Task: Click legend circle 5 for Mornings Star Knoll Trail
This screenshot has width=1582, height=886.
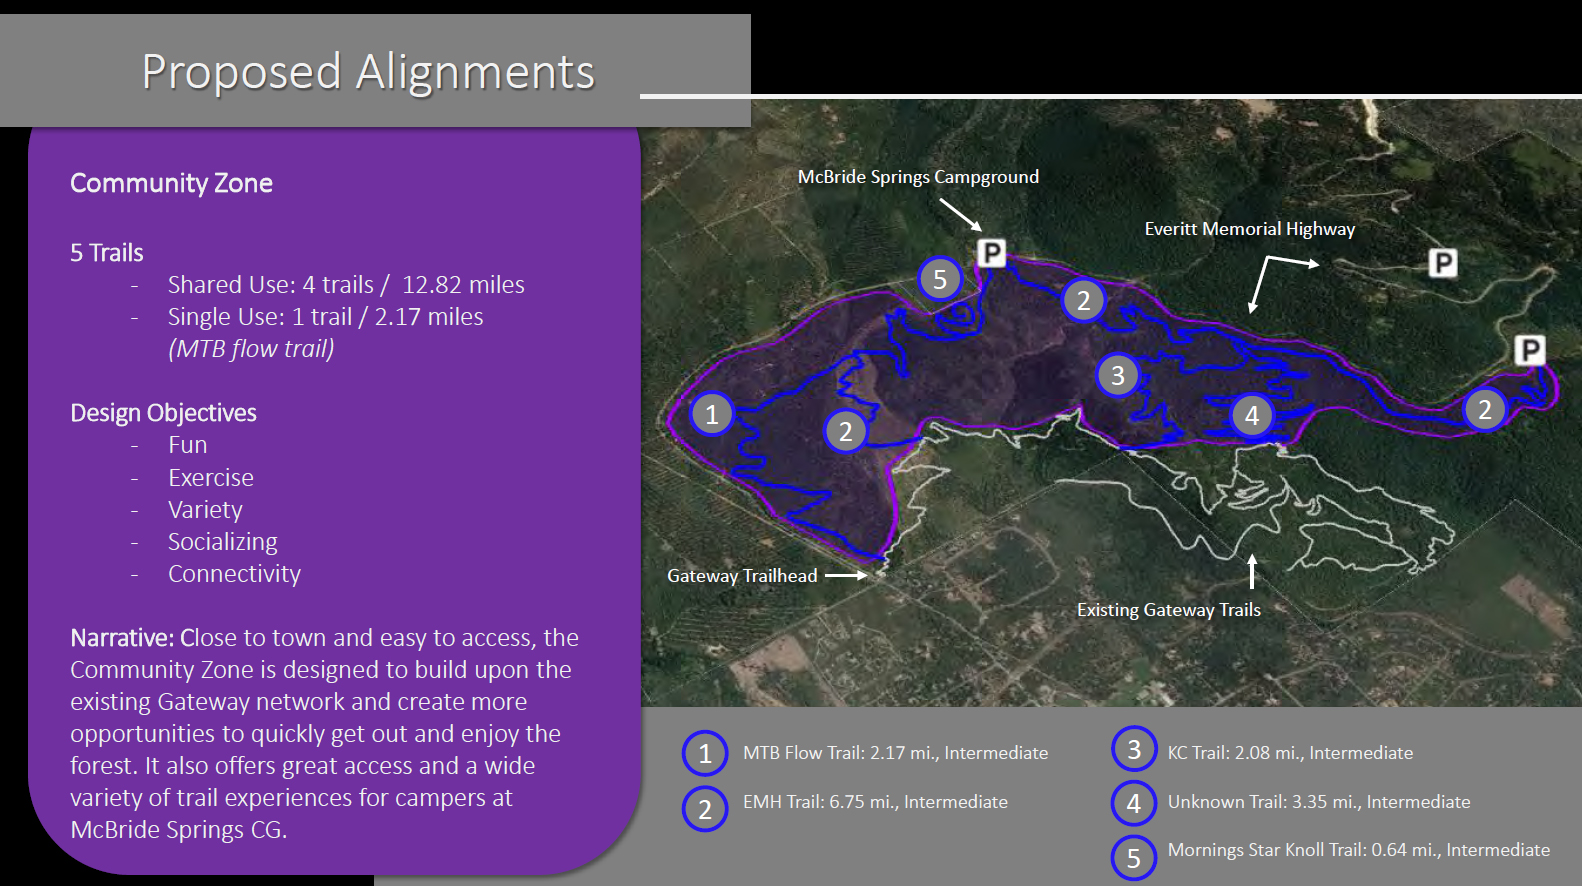Action: [1134, 857]
